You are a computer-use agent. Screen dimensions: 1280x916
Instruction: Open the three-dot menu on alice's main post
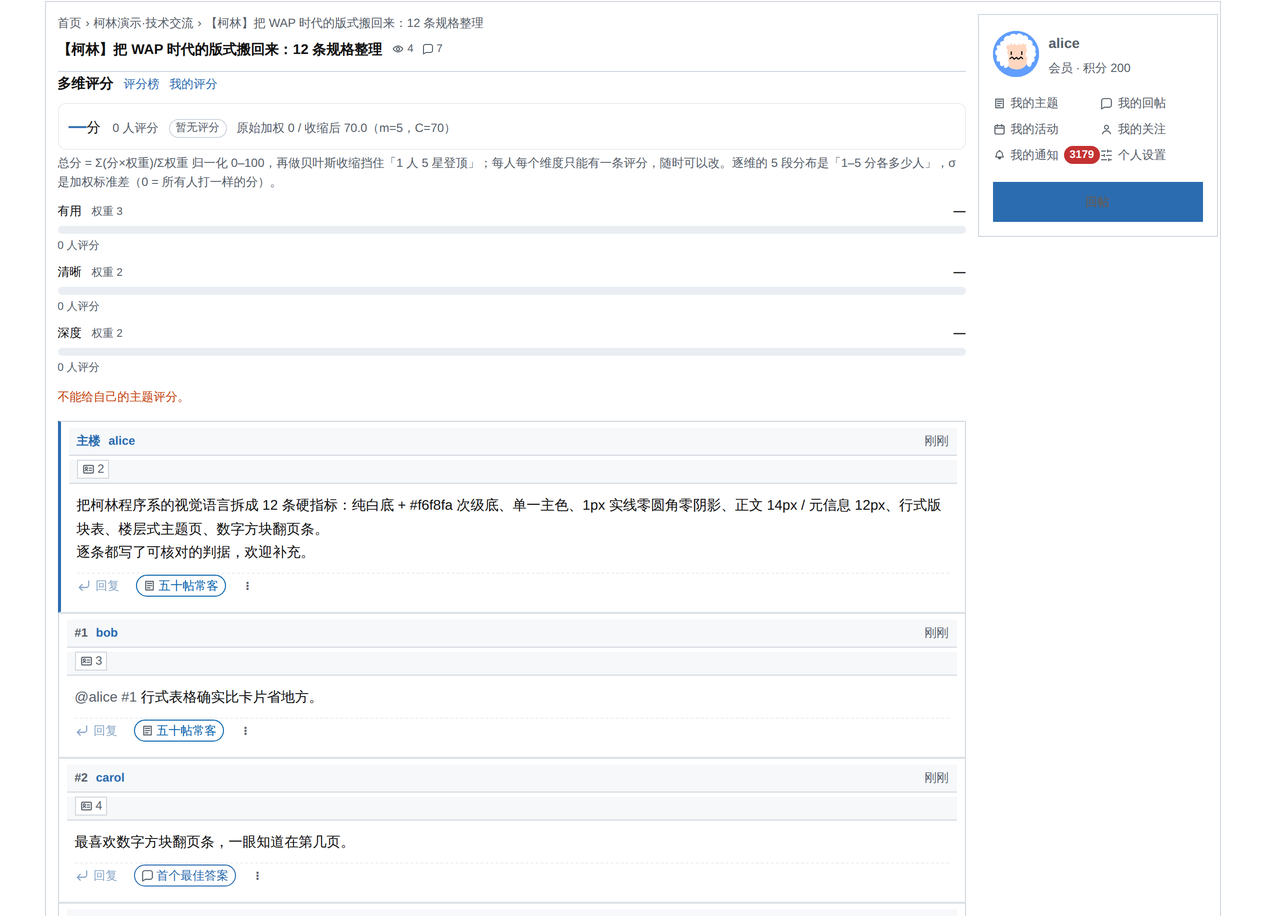(248, 586)
